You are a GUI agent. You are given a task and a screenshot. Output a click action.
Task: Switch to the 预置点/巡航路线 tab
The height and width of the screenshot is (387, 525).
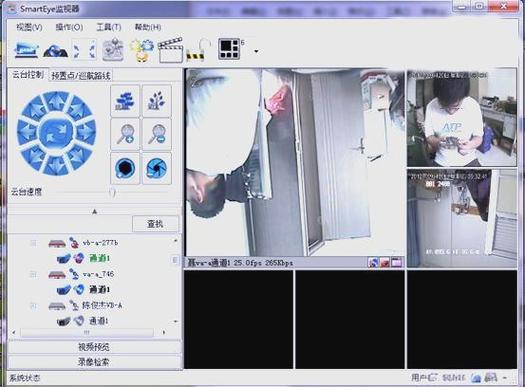pyautogui.click(x=81, y=76)
